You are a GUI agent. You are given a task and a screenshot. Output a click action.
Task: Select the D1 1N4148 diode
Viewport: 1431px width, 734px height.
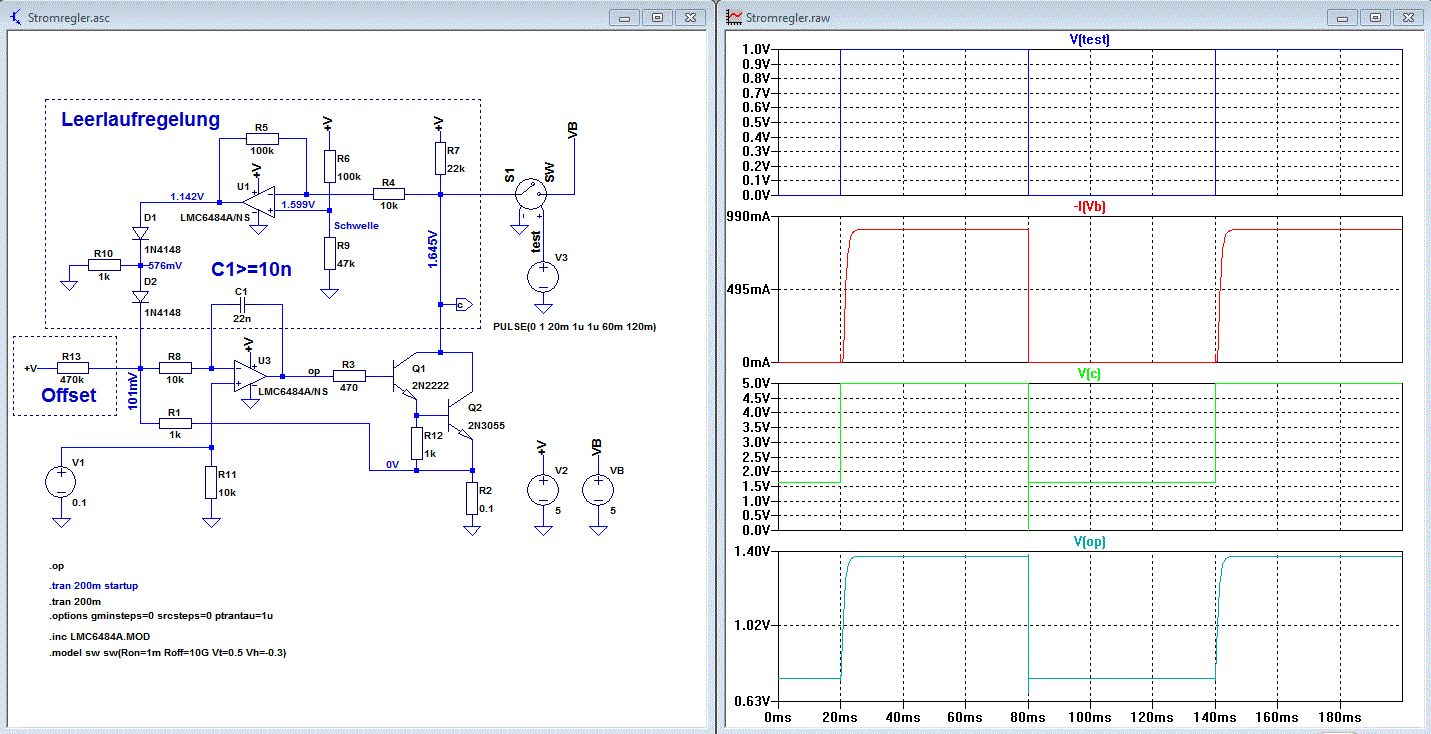139,232
